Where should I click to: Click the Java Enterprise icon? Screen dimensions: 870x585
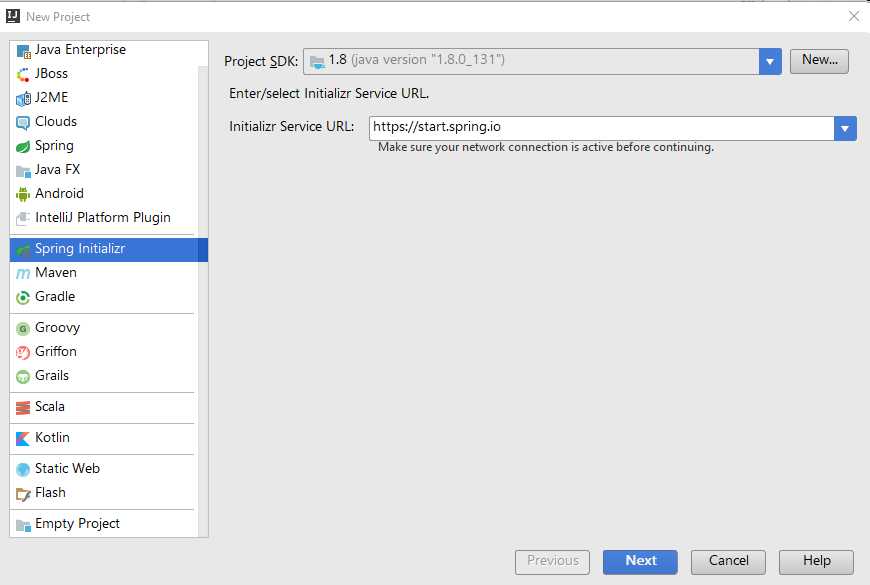tap(23, 51)
